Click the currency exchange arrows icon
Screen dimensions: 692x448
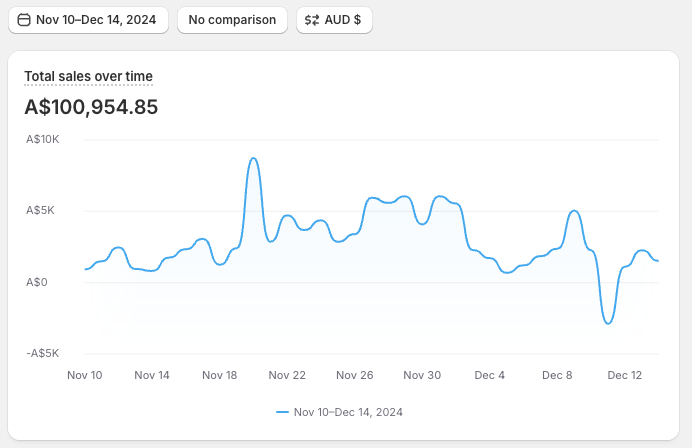point(312,20)
